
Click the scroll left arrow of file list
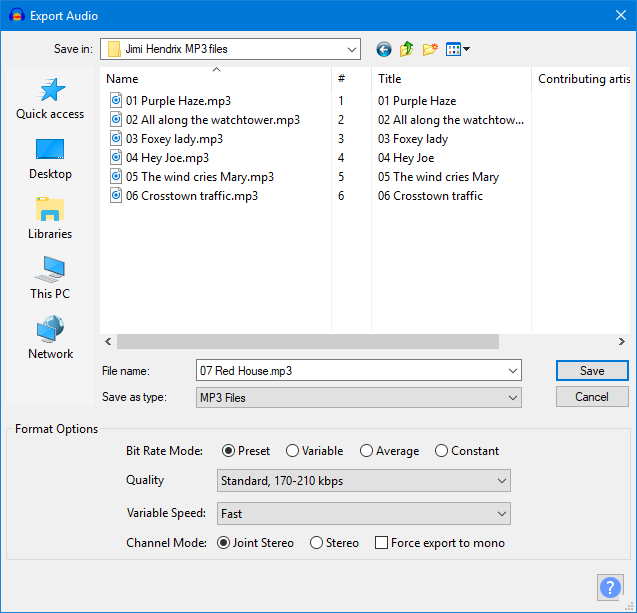tap(108, 341)
